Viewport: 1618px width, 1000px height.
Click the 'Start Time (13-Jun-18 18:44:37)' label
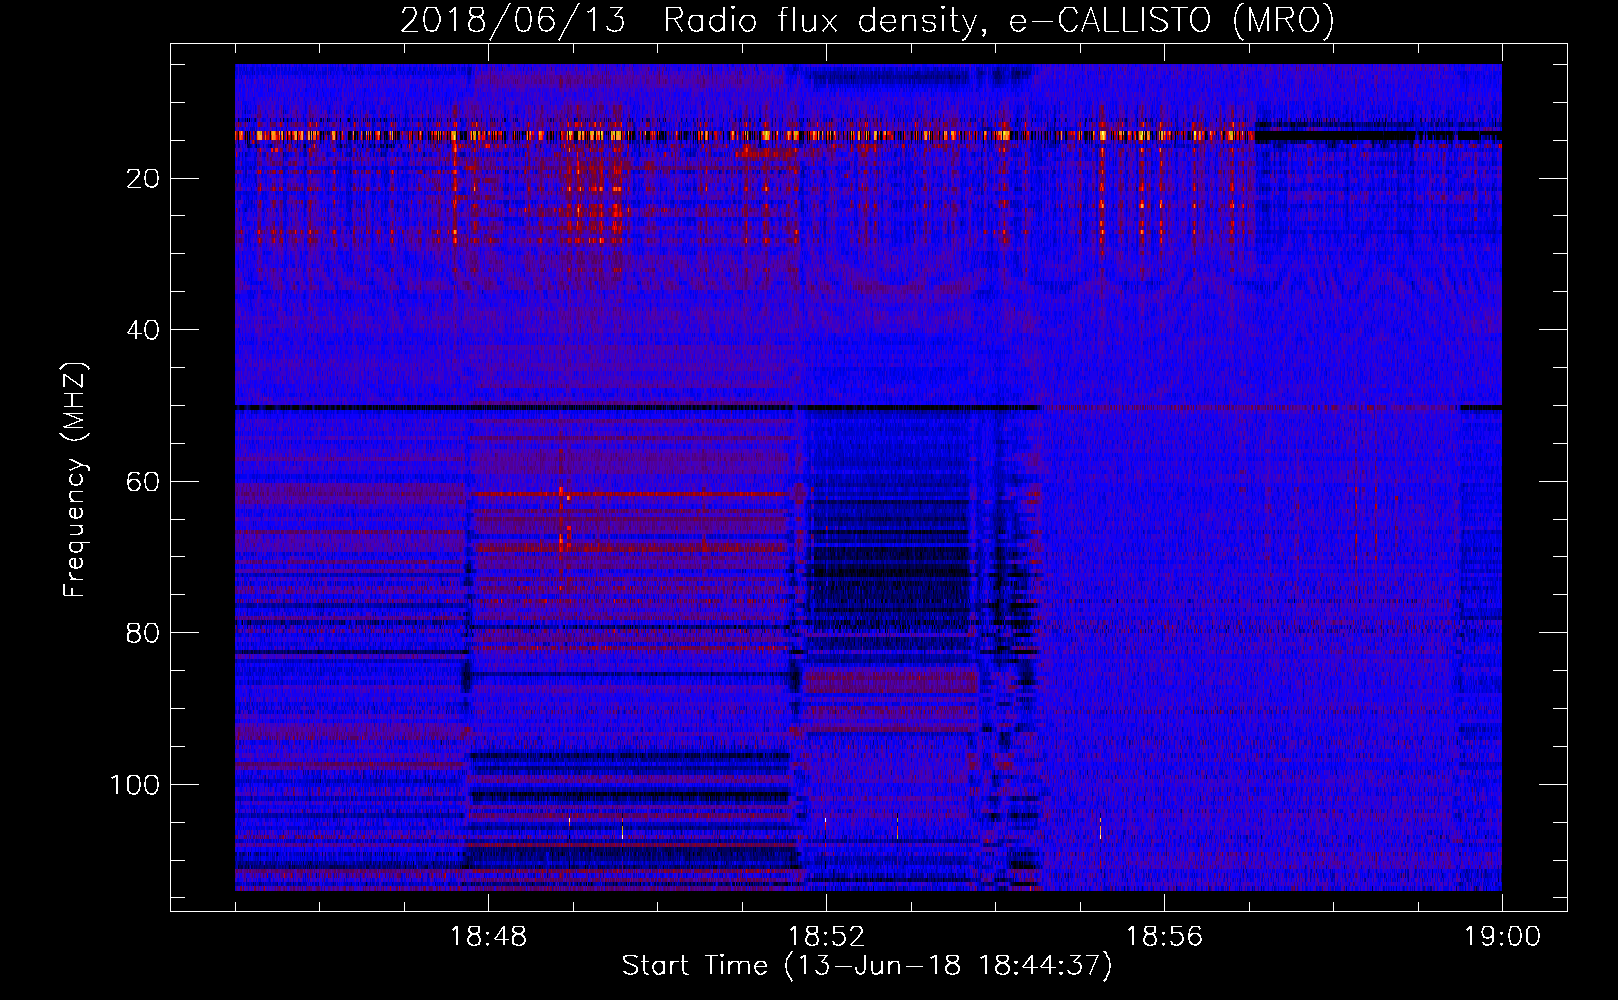tap(867, 966)
